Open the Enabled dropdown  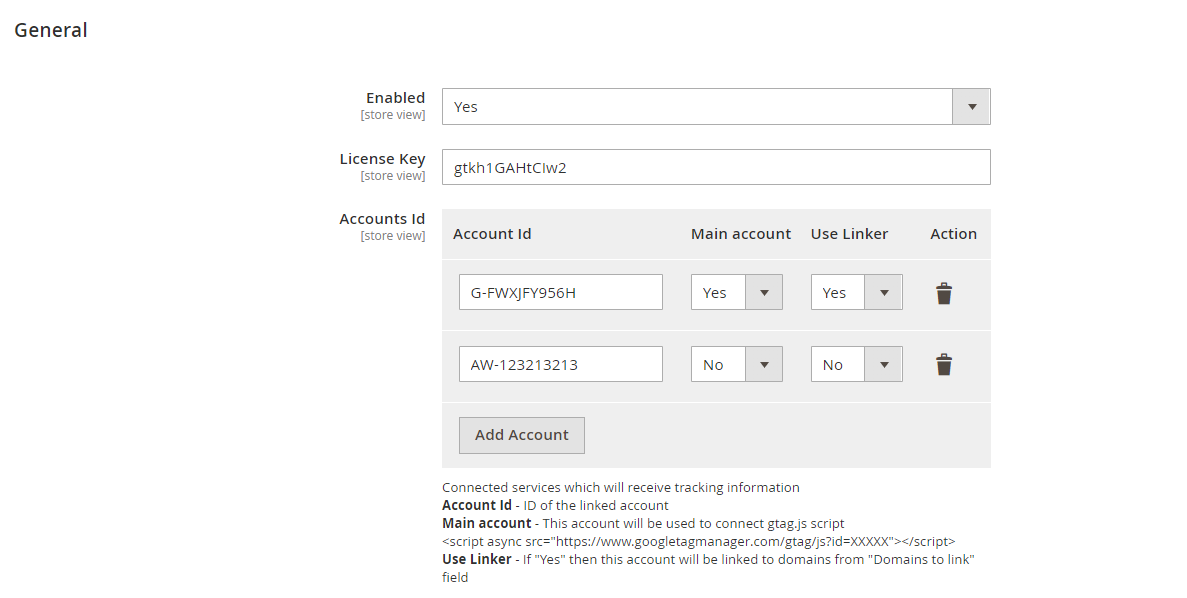click(x=715, y=107)
